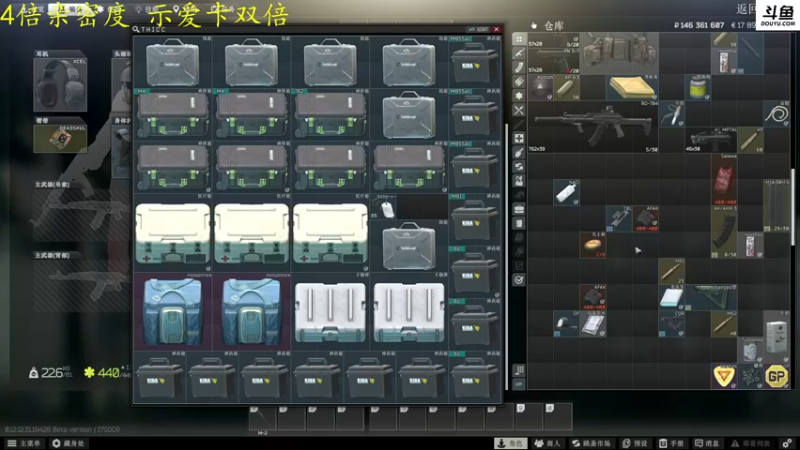The width and height of the screenshot is (800, 450).
Task: Select the tactical chest rig in stash
Action: [x=619, y=54]
